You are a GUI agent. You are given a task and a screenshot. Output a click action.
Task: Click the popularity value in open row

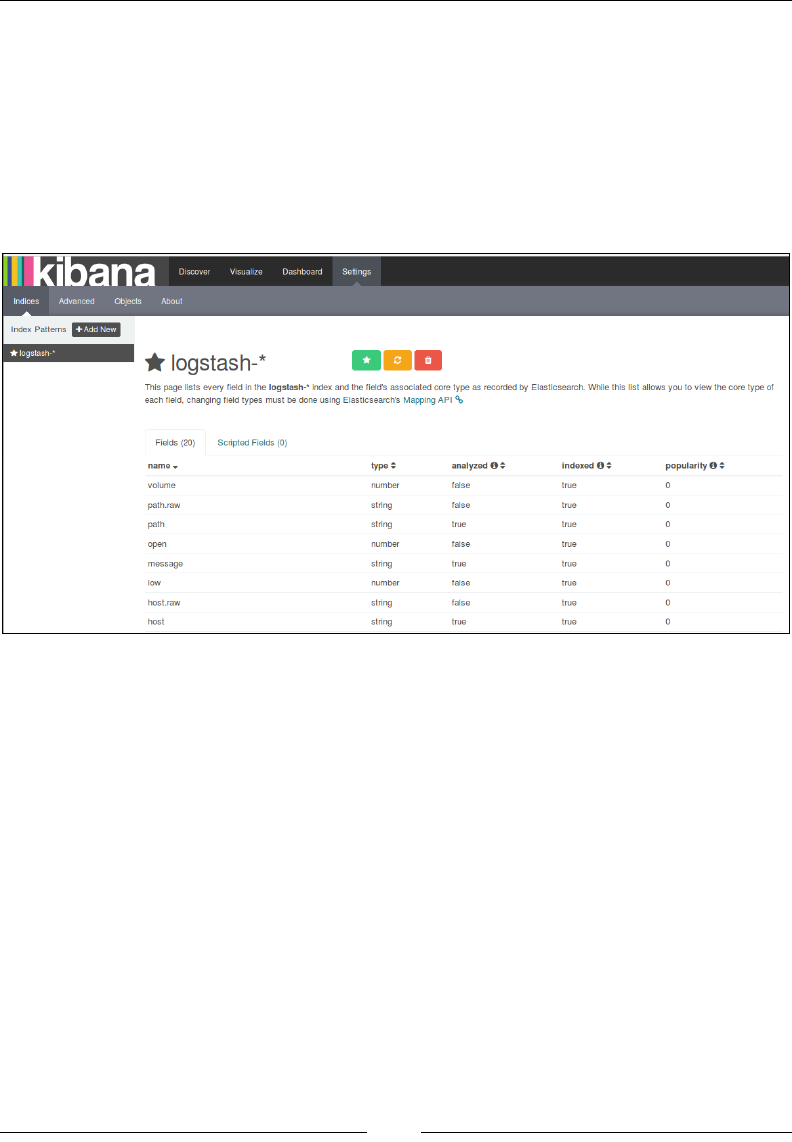667,544
